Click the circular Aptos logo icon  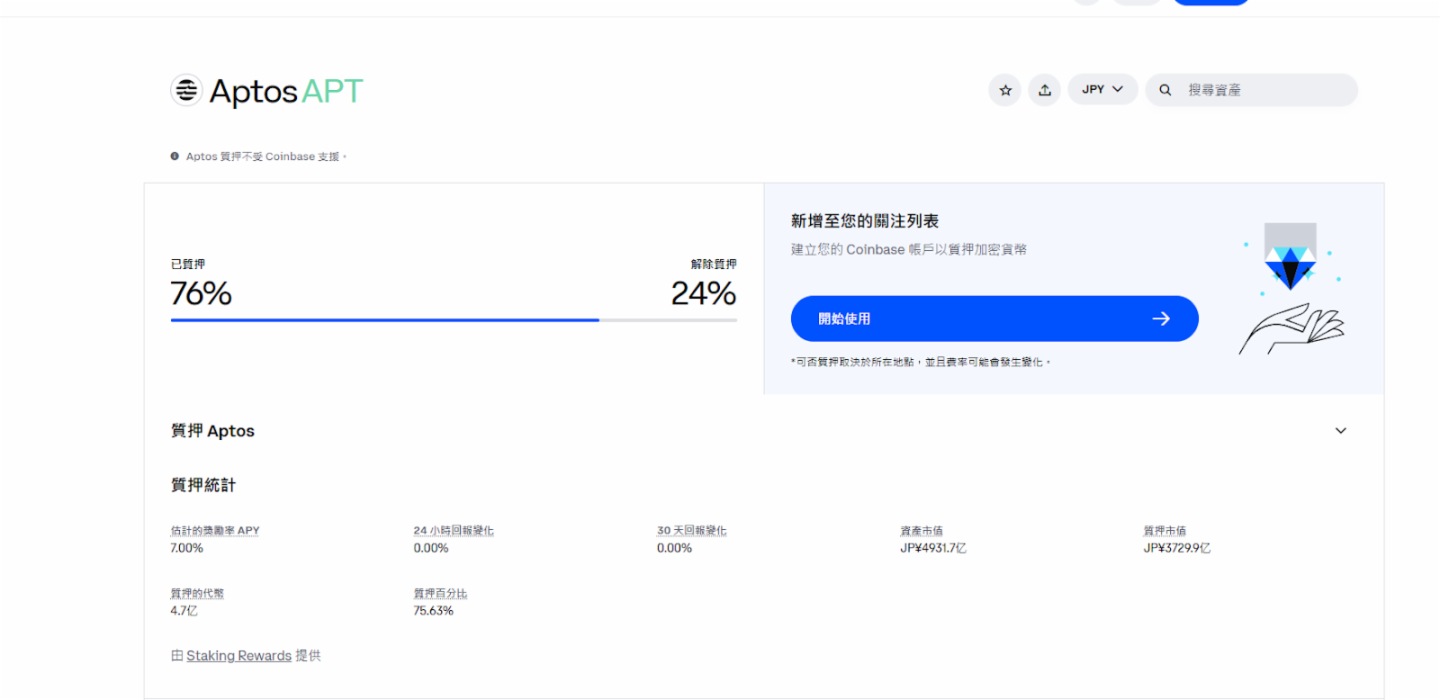point(185,90)
